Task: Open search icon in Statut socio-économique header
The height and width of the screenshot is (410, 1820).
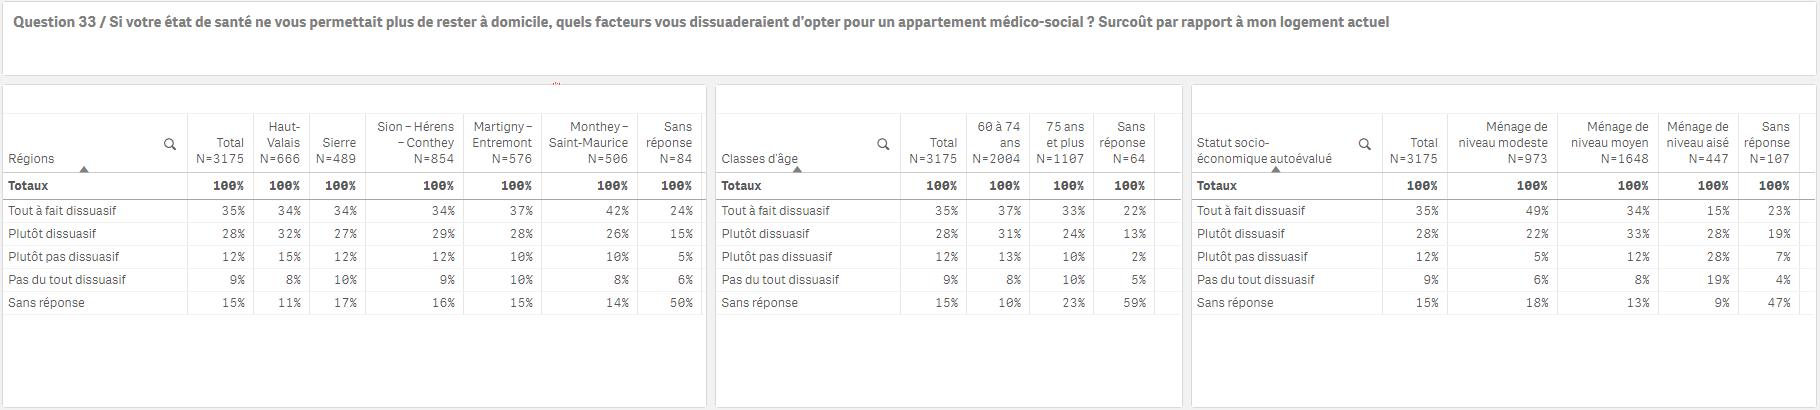Action: [1364, 144]
